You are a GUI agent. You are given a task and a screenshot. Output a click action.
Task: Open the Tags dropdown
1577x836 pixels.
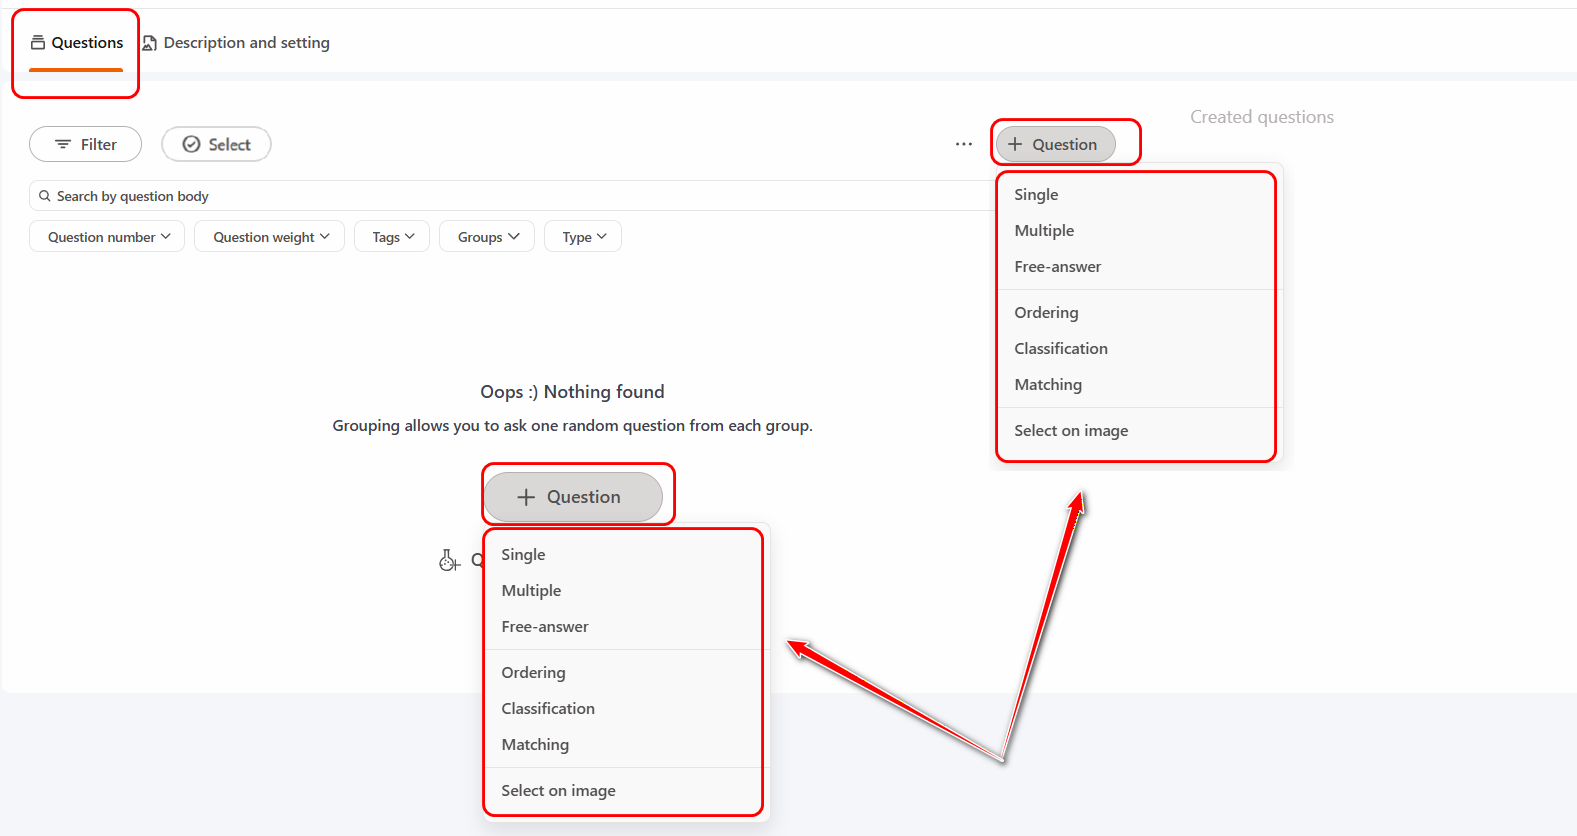click(392, 237)
